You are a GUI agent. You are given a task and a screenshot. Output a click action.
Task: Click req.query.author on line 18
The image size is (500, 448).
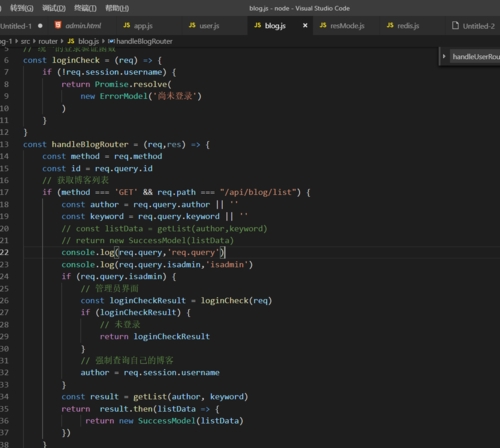[x=172, y=205]
